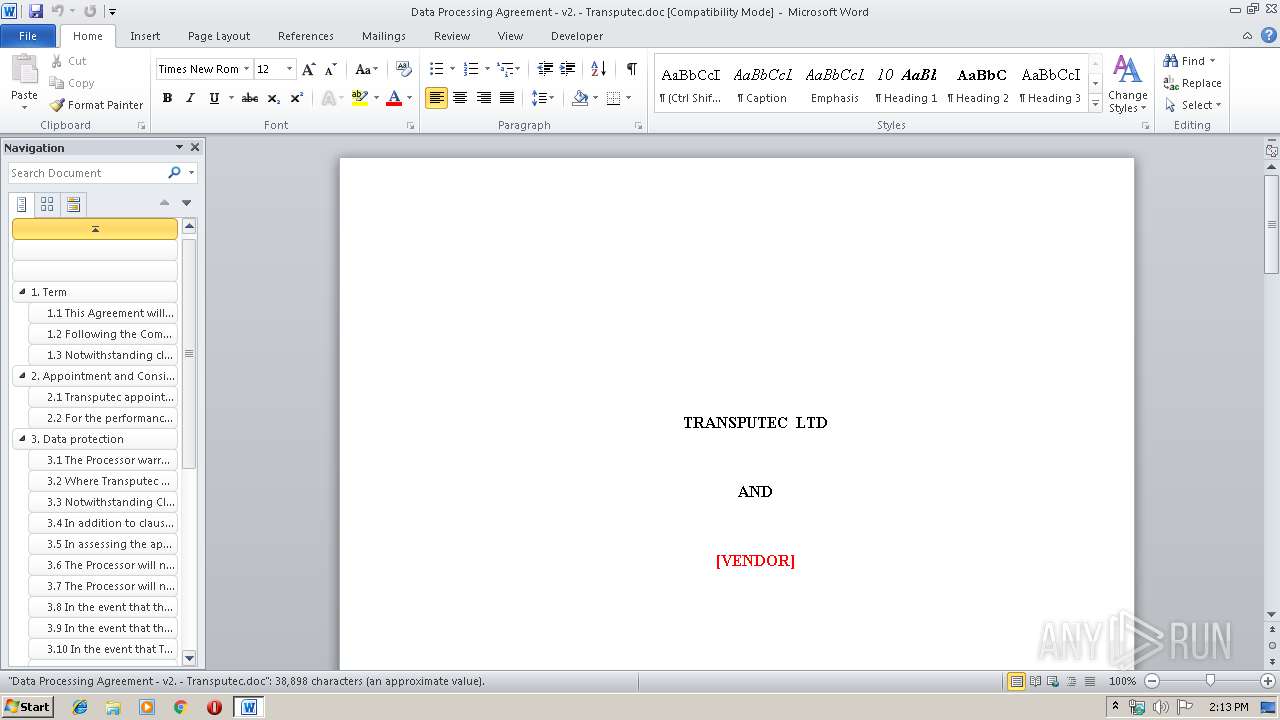Apply the Heading 1 style
This screenshot has width=1280, height=720.
pos(906,85)
